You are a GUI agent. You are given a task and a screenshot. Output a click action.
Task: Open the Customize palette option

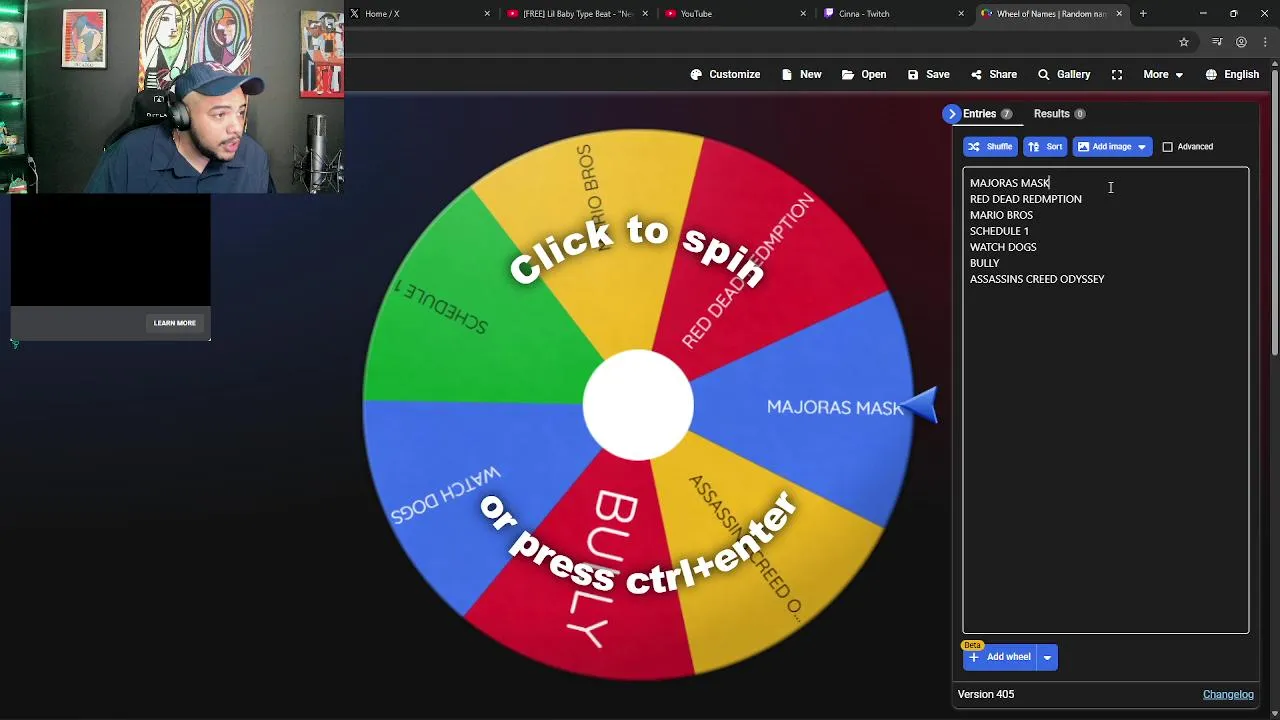pyautogui.click(x=725, y=74)
